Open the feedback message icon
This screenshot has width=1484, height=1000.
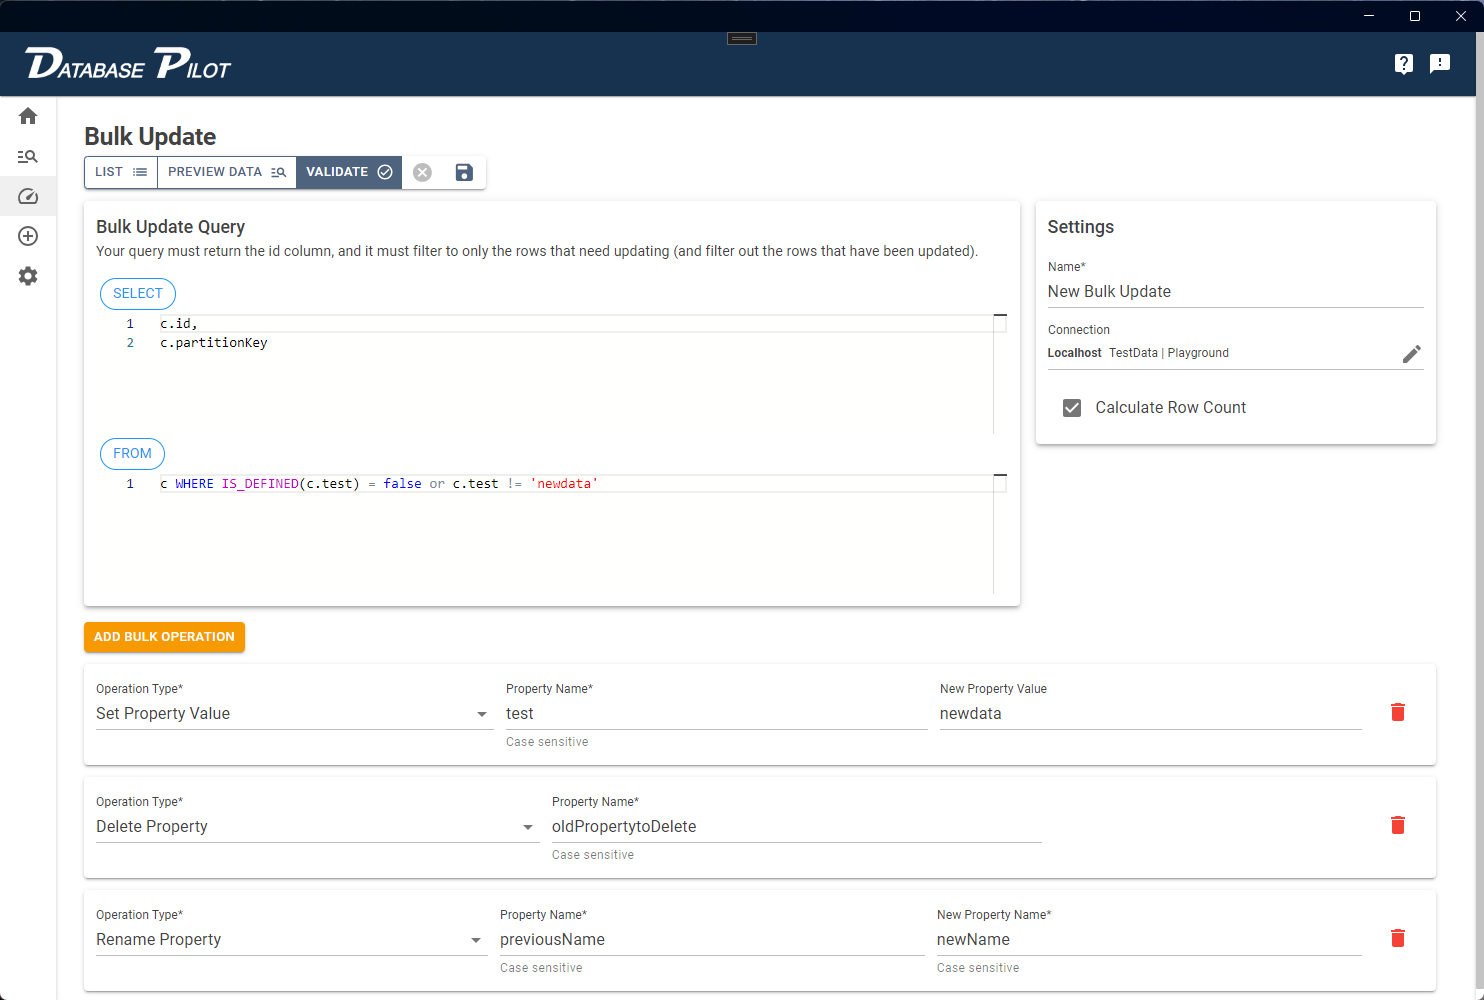[x=1440, y=64]
